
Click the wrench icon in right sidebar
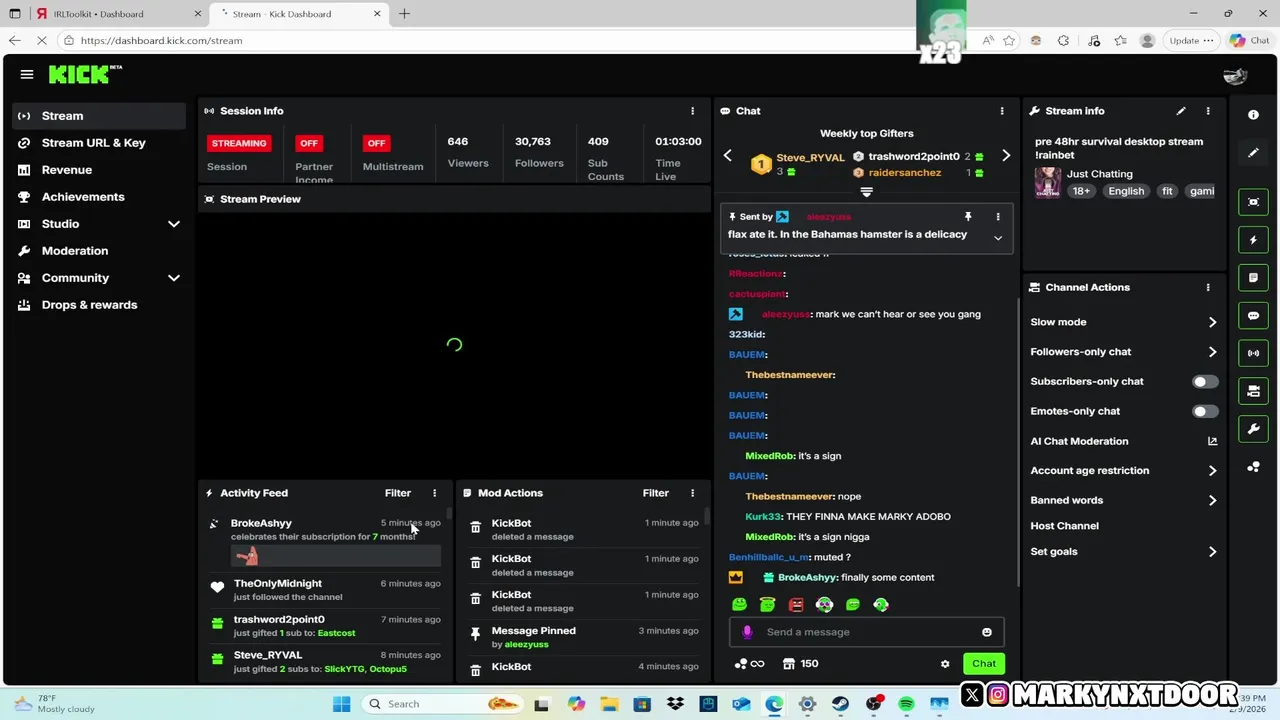[1253, 429]
